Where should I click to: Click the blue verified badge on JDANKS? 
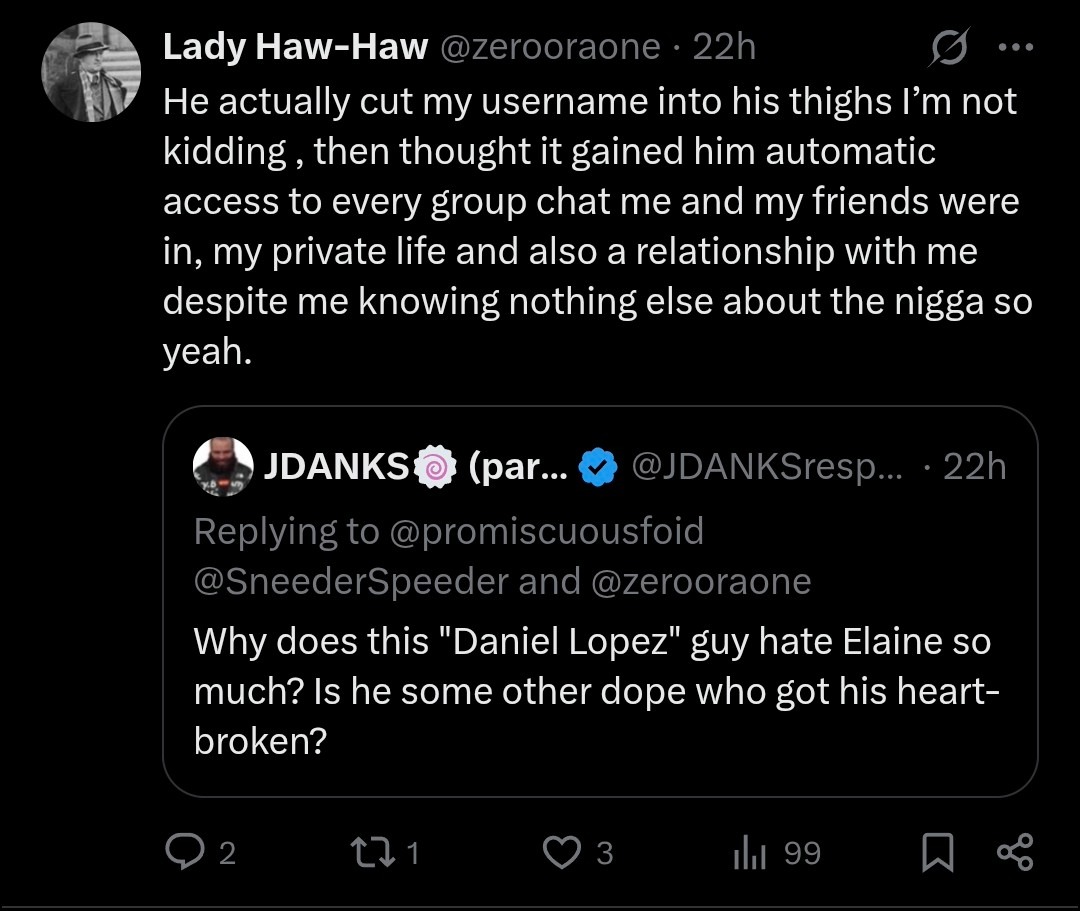(599, 466)
